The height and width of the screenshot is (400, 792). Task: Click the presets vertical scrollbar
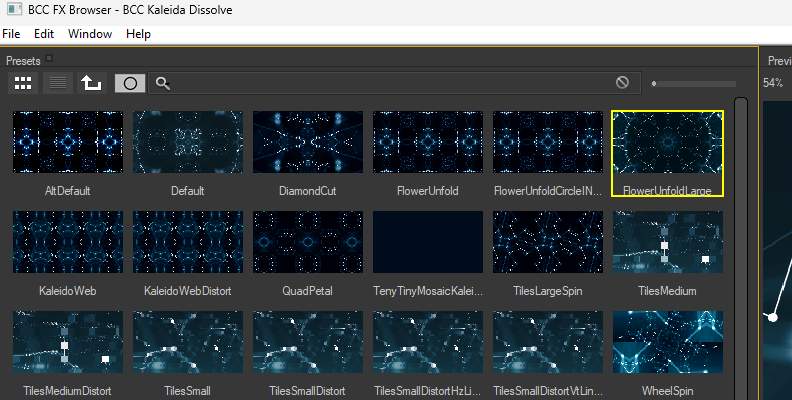click(x=741, y=248)
